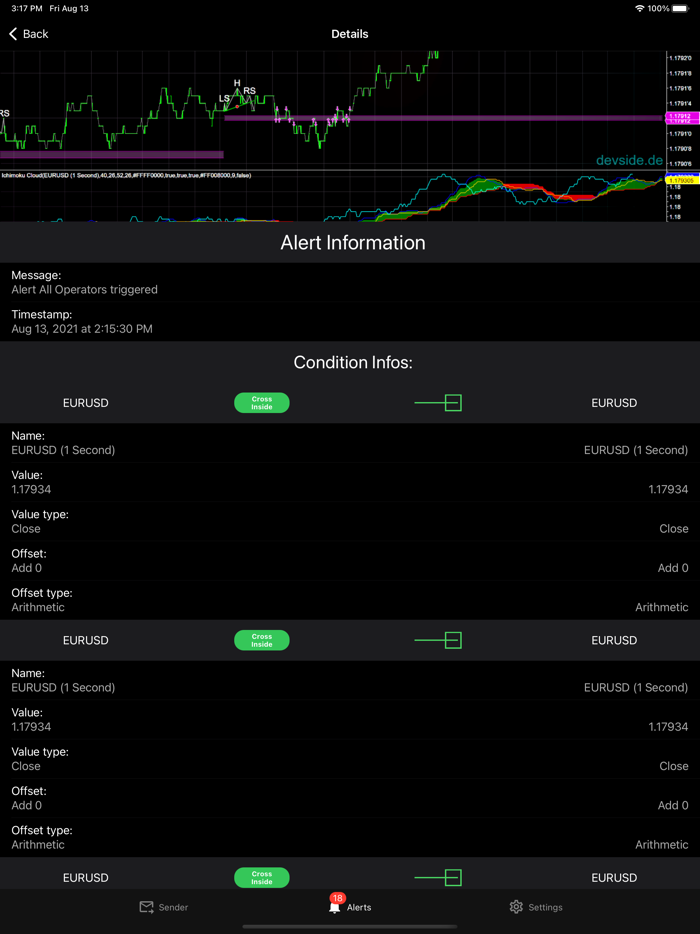
Task: Tap the second Cross Inside green badge
Action: tap(262, 640)
